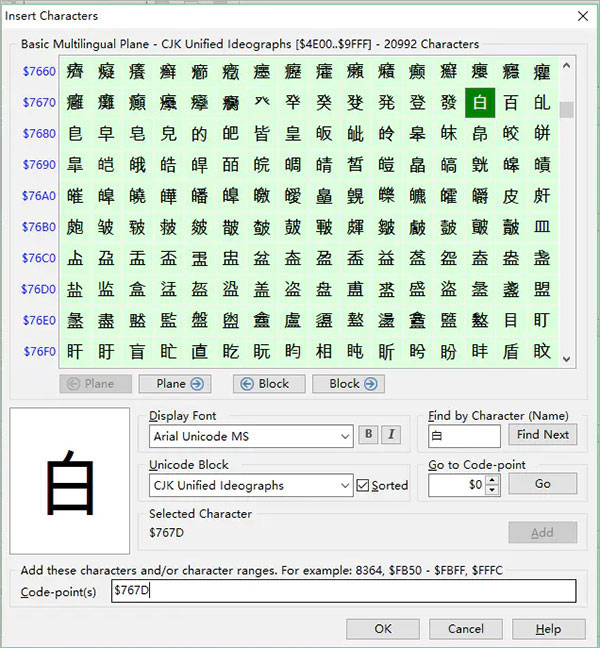Jump to next Block

349,384
